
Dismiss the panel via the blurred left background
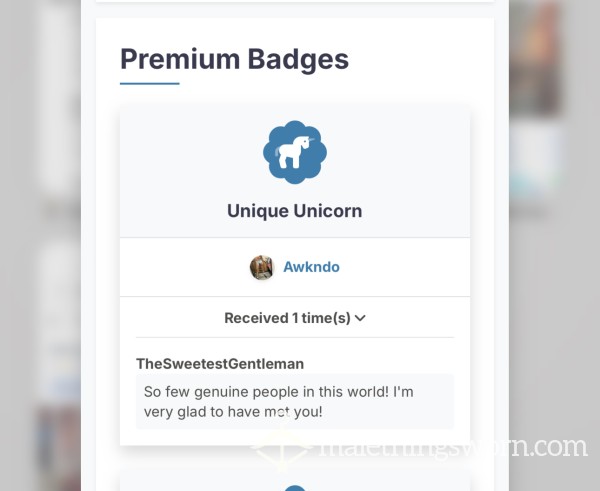click(40, 245)
